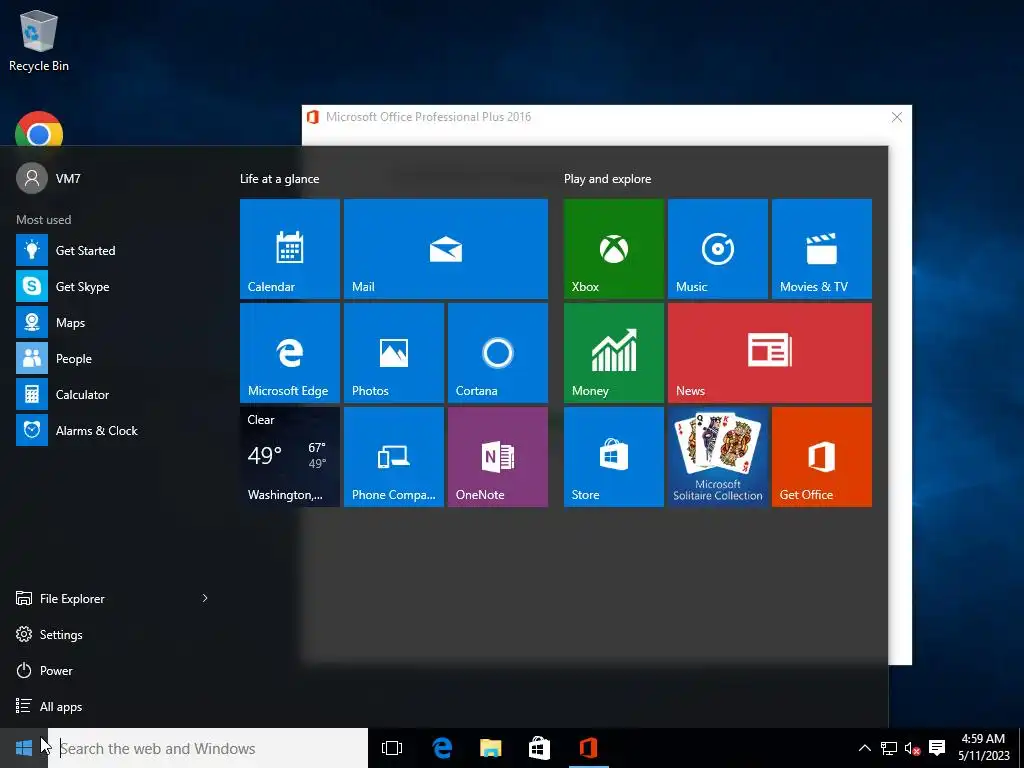Open the Photos tile
This screenshot has height=768, width=1024.
[x=394, y=353]
